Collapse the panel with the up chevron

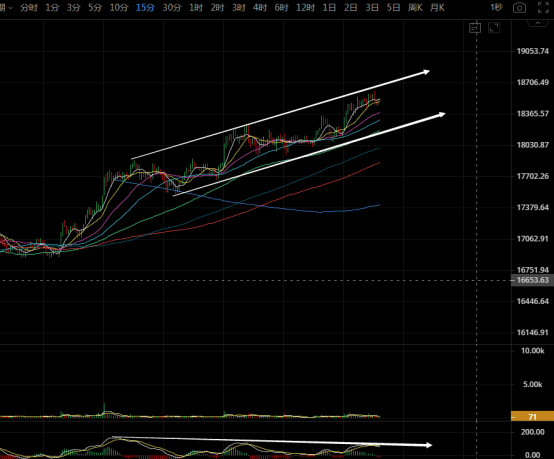tap(538, 23)
